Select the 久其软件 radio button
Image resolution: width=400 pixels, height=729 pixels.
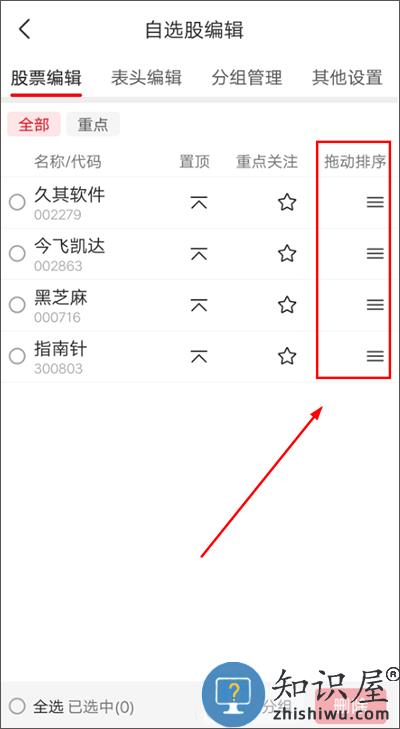[17, 202]
